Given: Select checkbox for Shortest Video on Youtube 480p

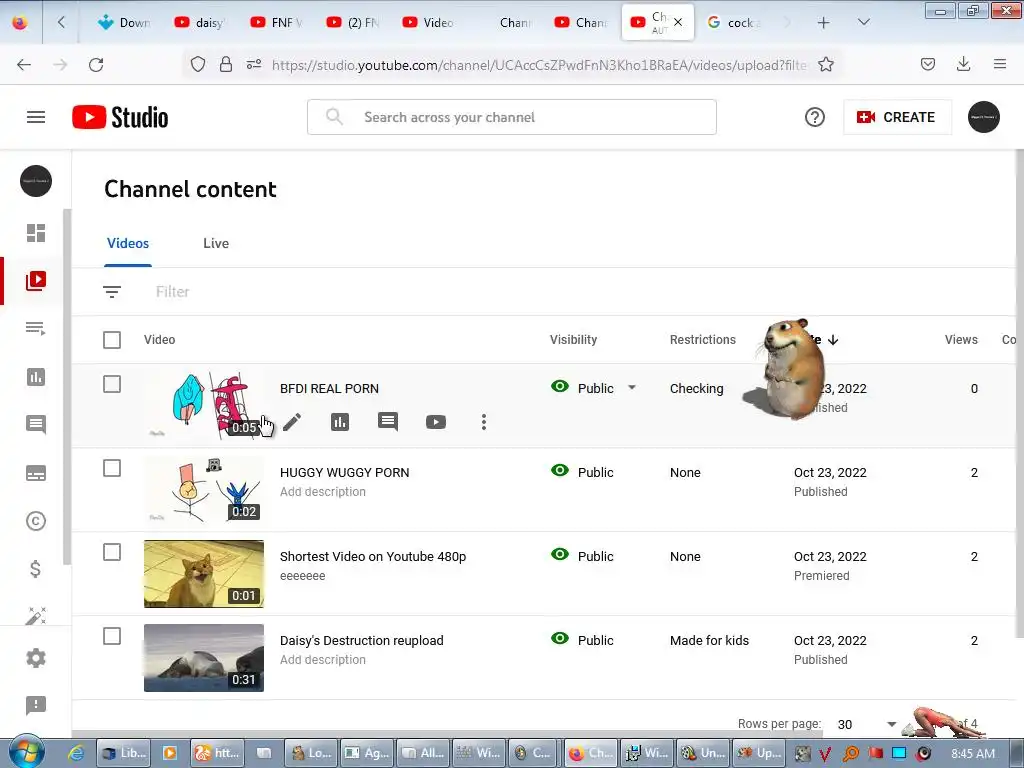Looking at the screenshot, I should [112, 552].
